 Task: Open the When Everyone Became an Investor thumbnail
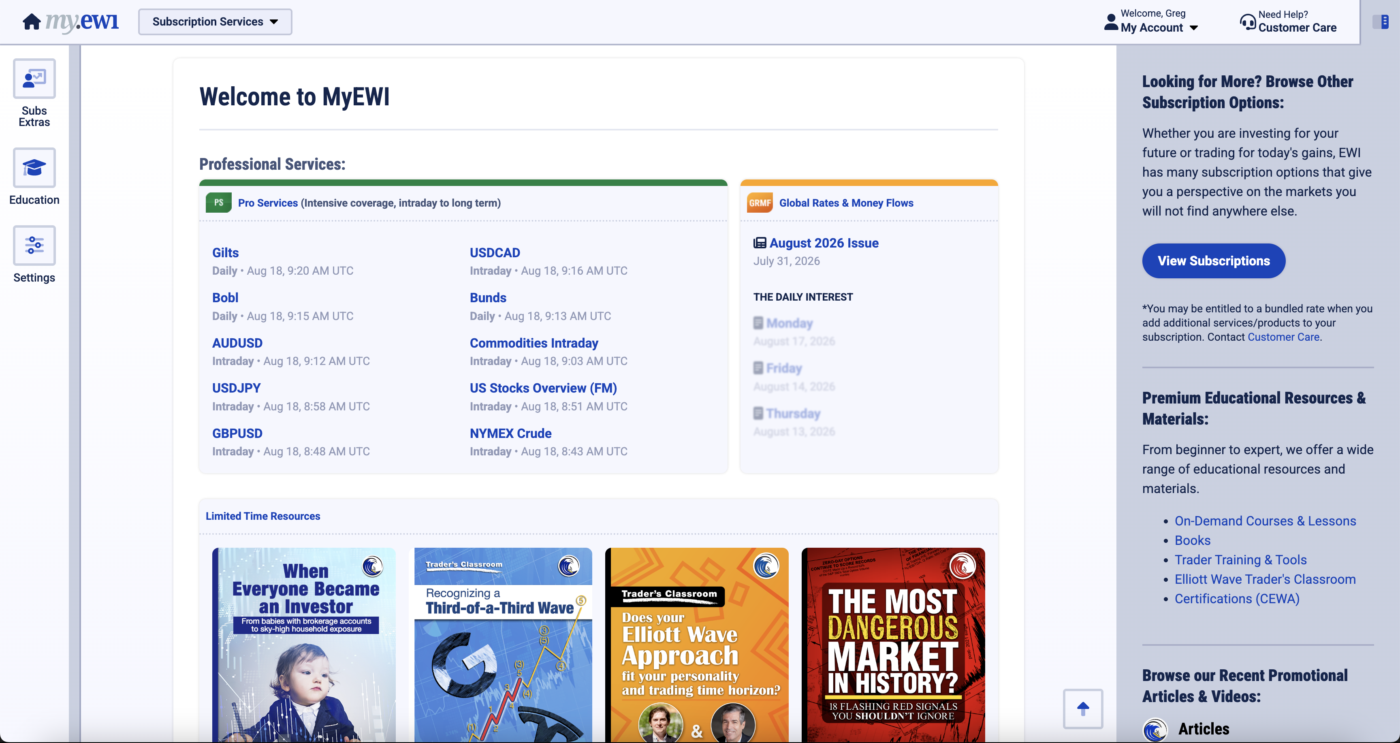(x=304, y=645)
